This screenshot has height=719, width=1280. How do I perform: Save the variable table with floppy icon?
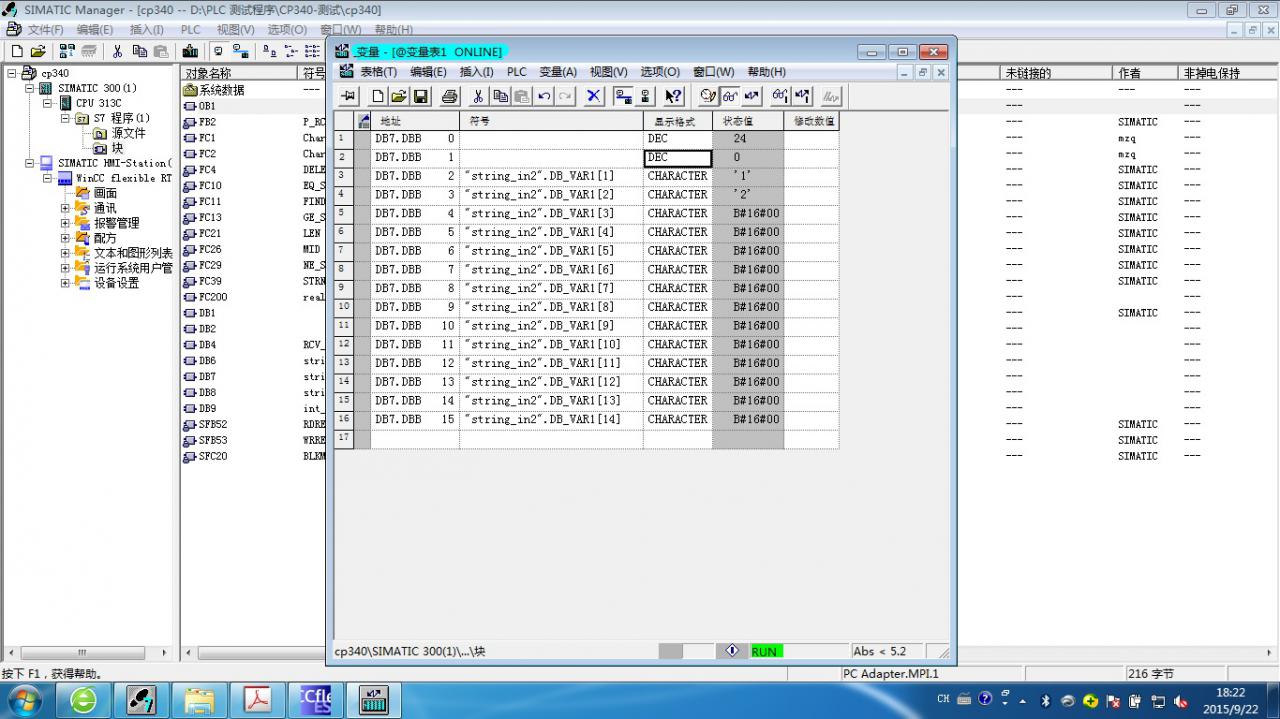[x=421, y=96]
